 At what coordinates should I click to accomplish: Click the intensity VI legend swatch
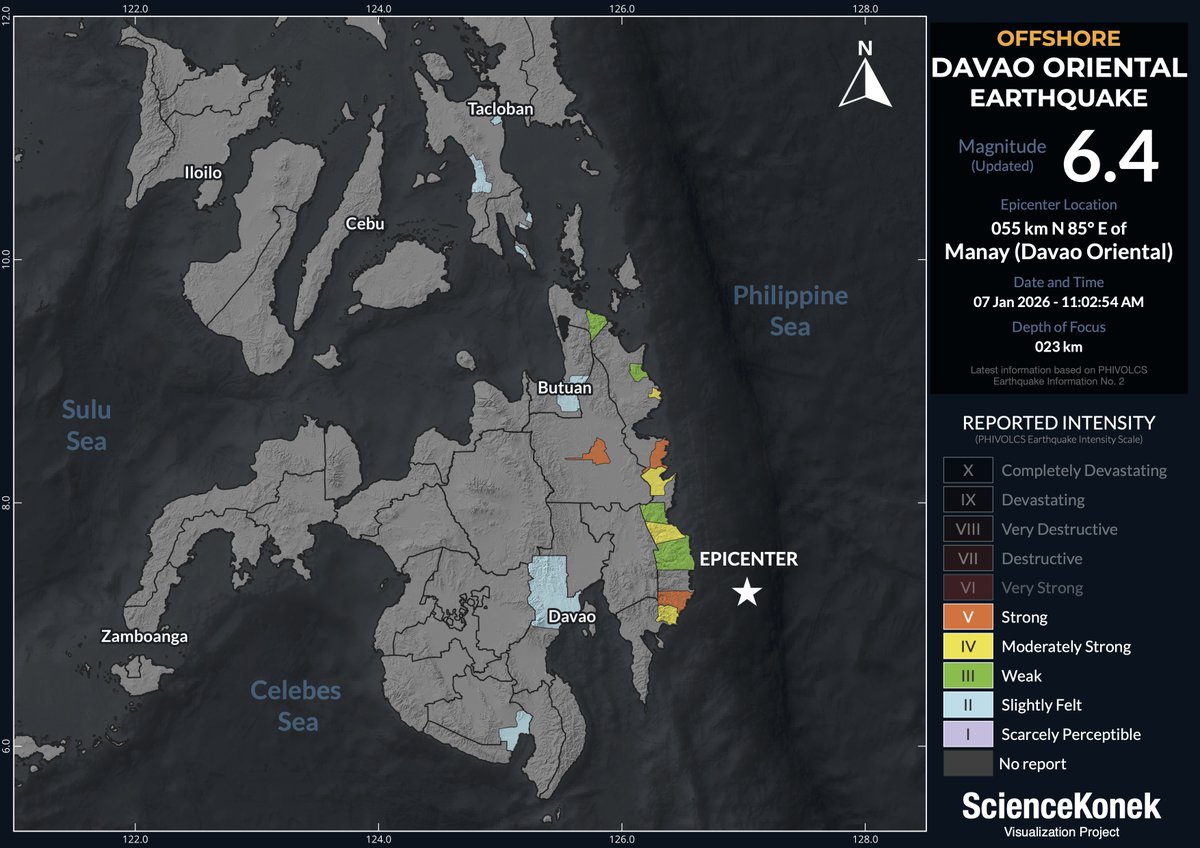pyautogui.click(x=967, y=588)
